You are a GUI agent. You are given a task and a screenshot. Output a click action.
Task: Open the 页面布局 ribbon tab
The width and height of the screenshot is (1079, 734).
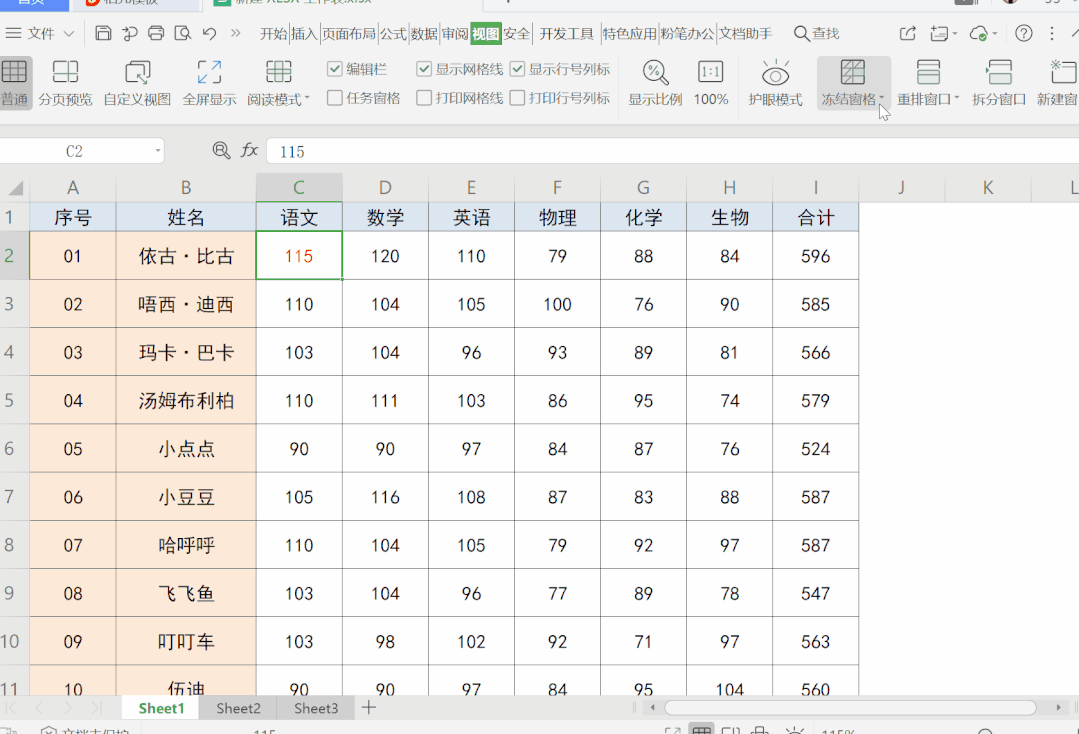[x=348, y=34]
